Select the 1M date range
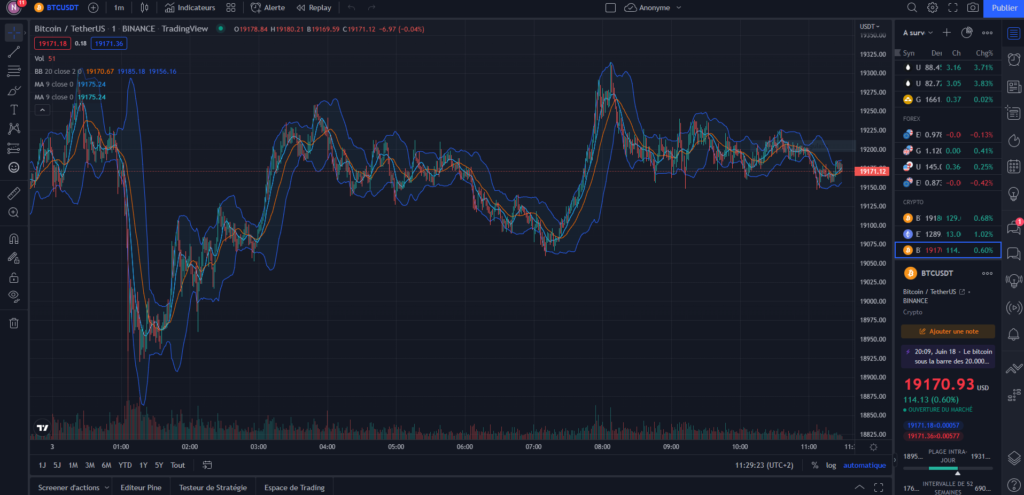The height and width of the screenshot is (495, 1024). 73,465
